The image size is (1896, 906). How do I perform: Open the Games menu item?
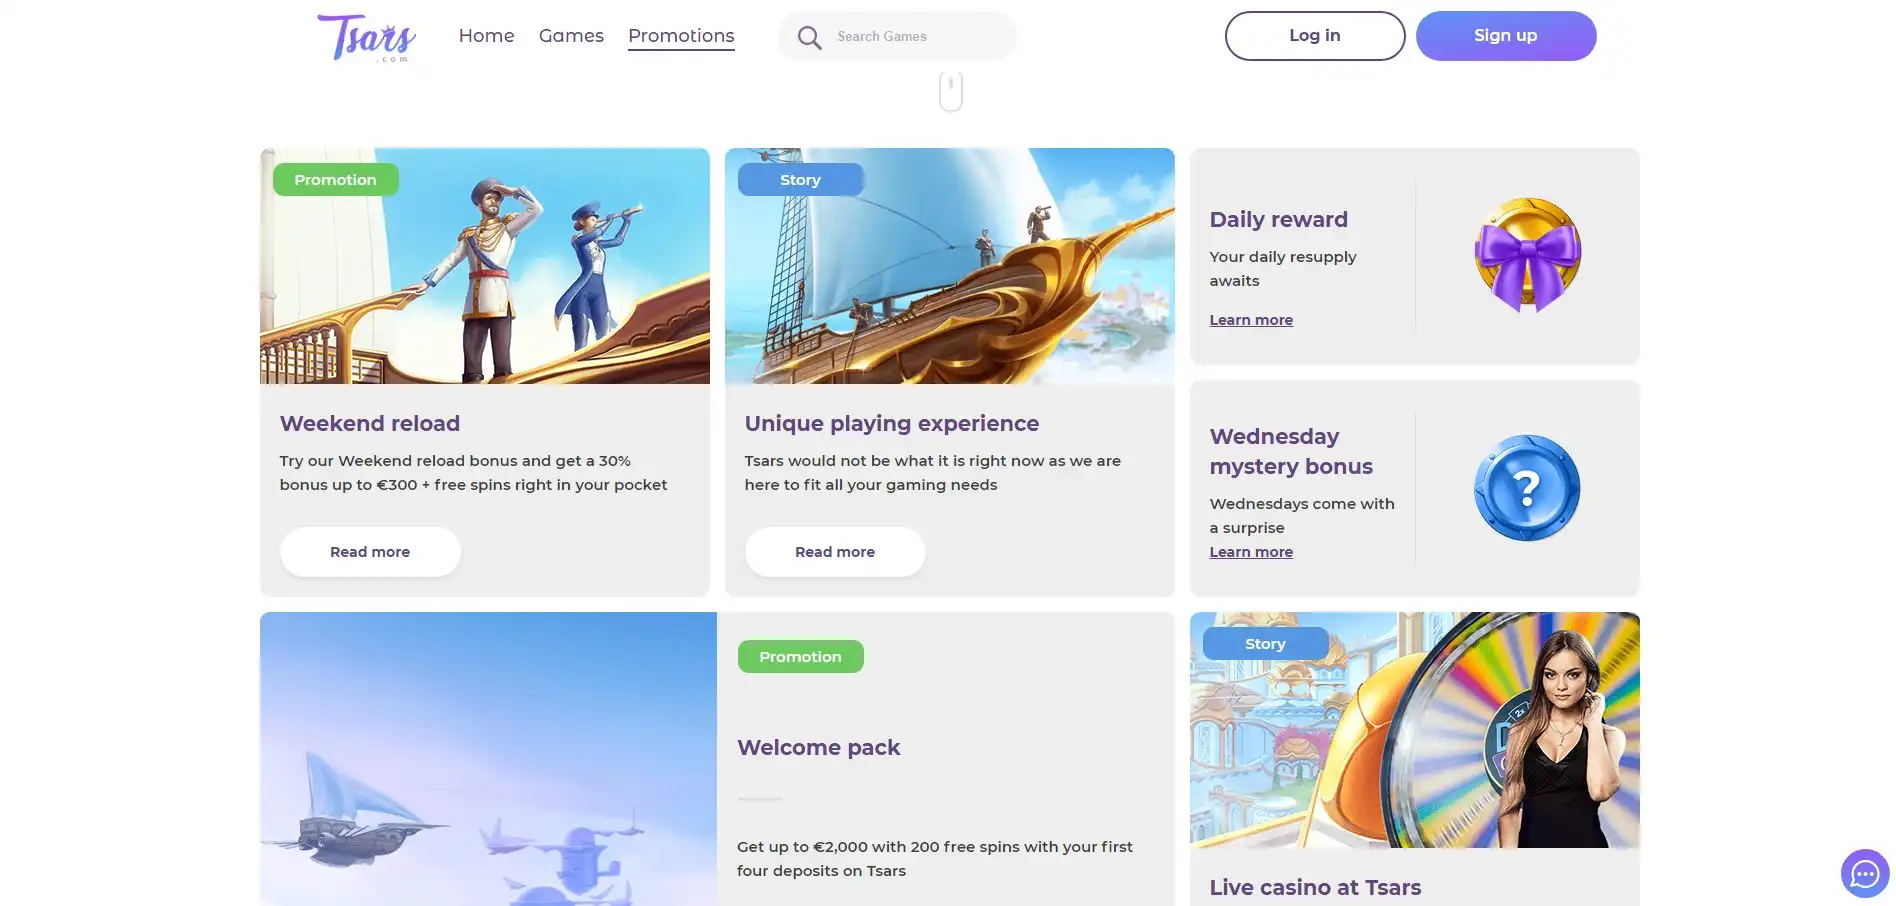click(x=571, y=36)
